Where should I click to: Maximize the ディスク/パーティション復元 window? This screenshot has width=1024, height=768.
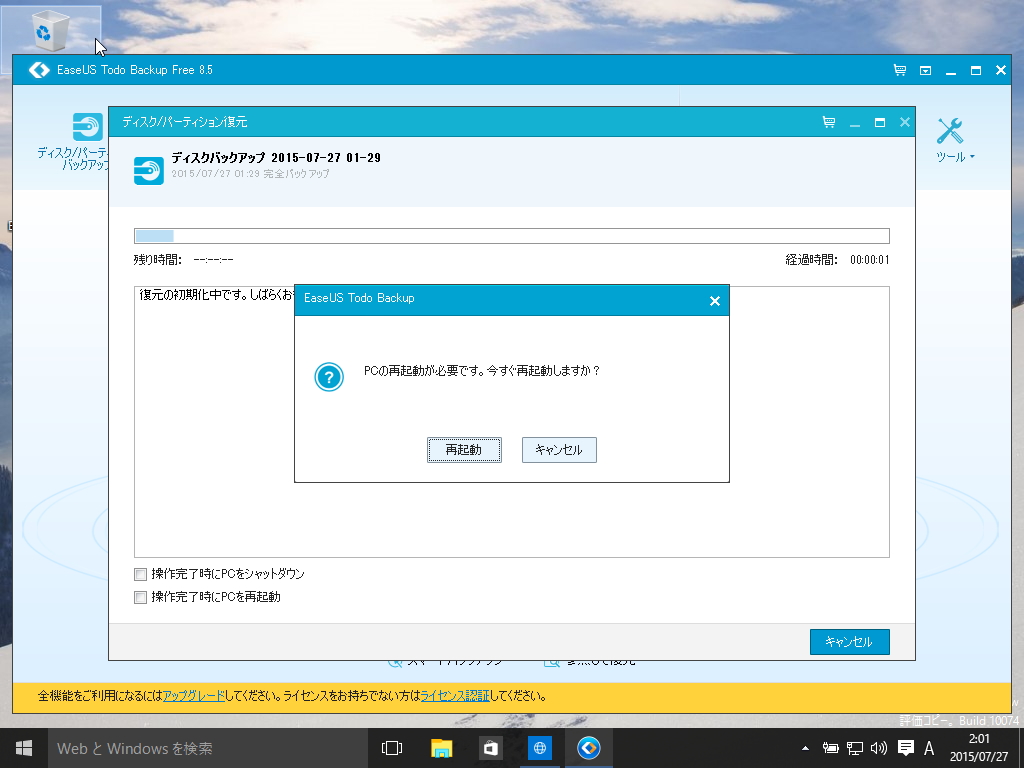pyautogui.click(x=880, y=122)
